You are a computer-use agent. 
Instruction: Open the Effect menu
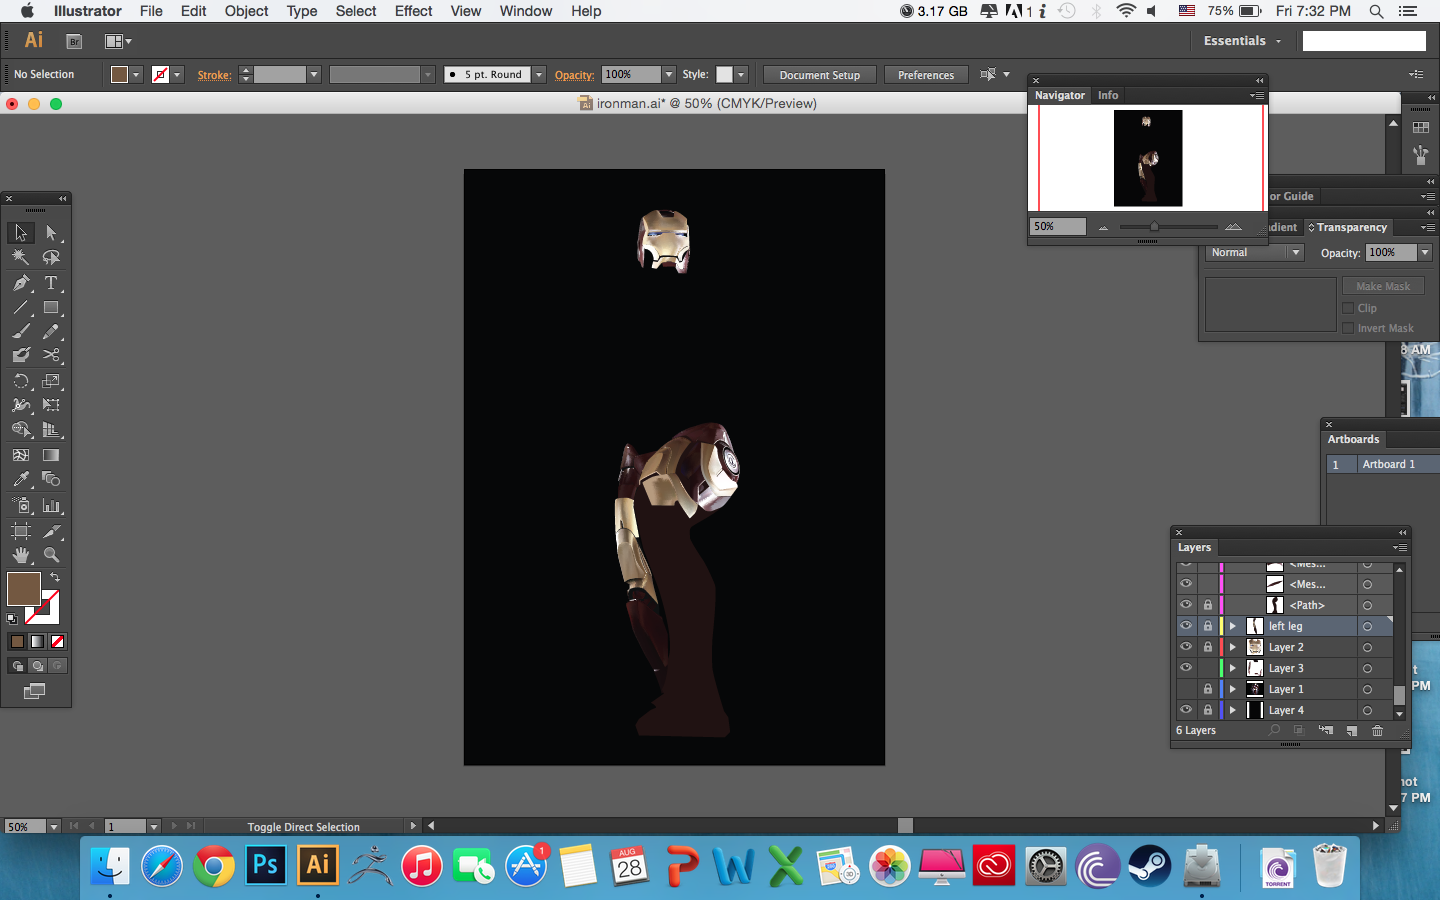pos(413,11)
